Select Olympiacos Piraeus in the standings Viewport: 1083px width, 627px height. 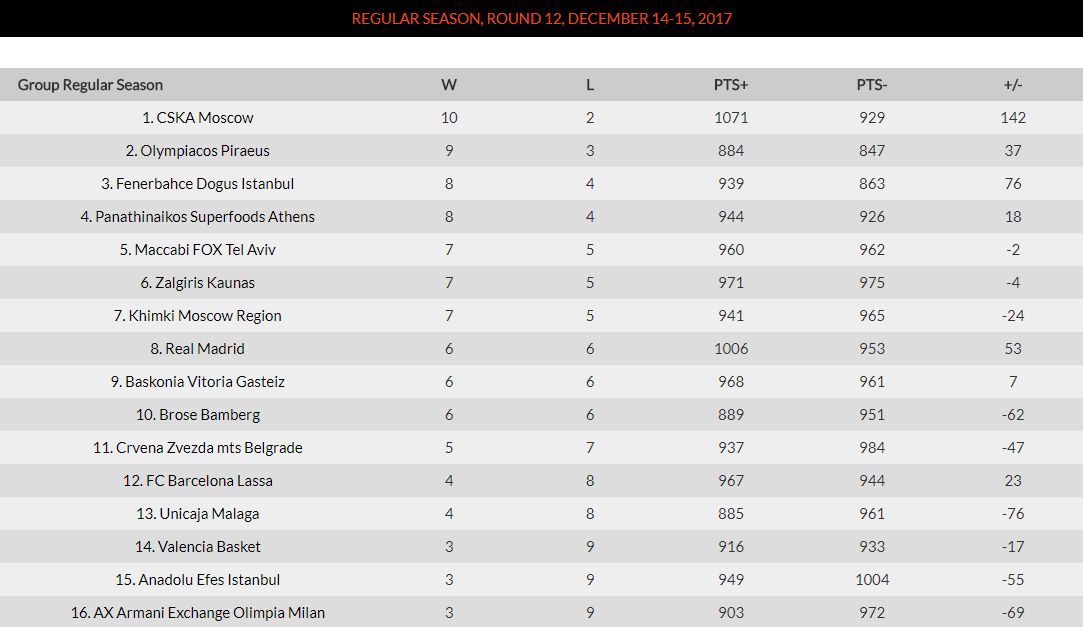pos(198,151)
